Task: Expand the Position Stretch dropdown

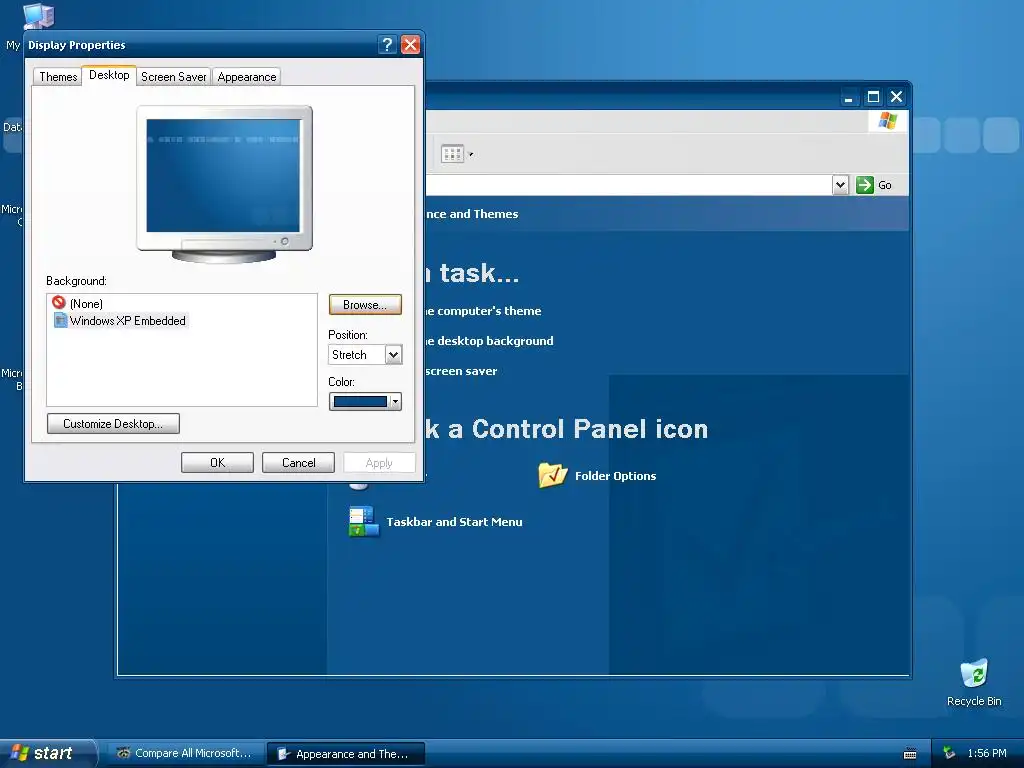Action: pos(393,355)
